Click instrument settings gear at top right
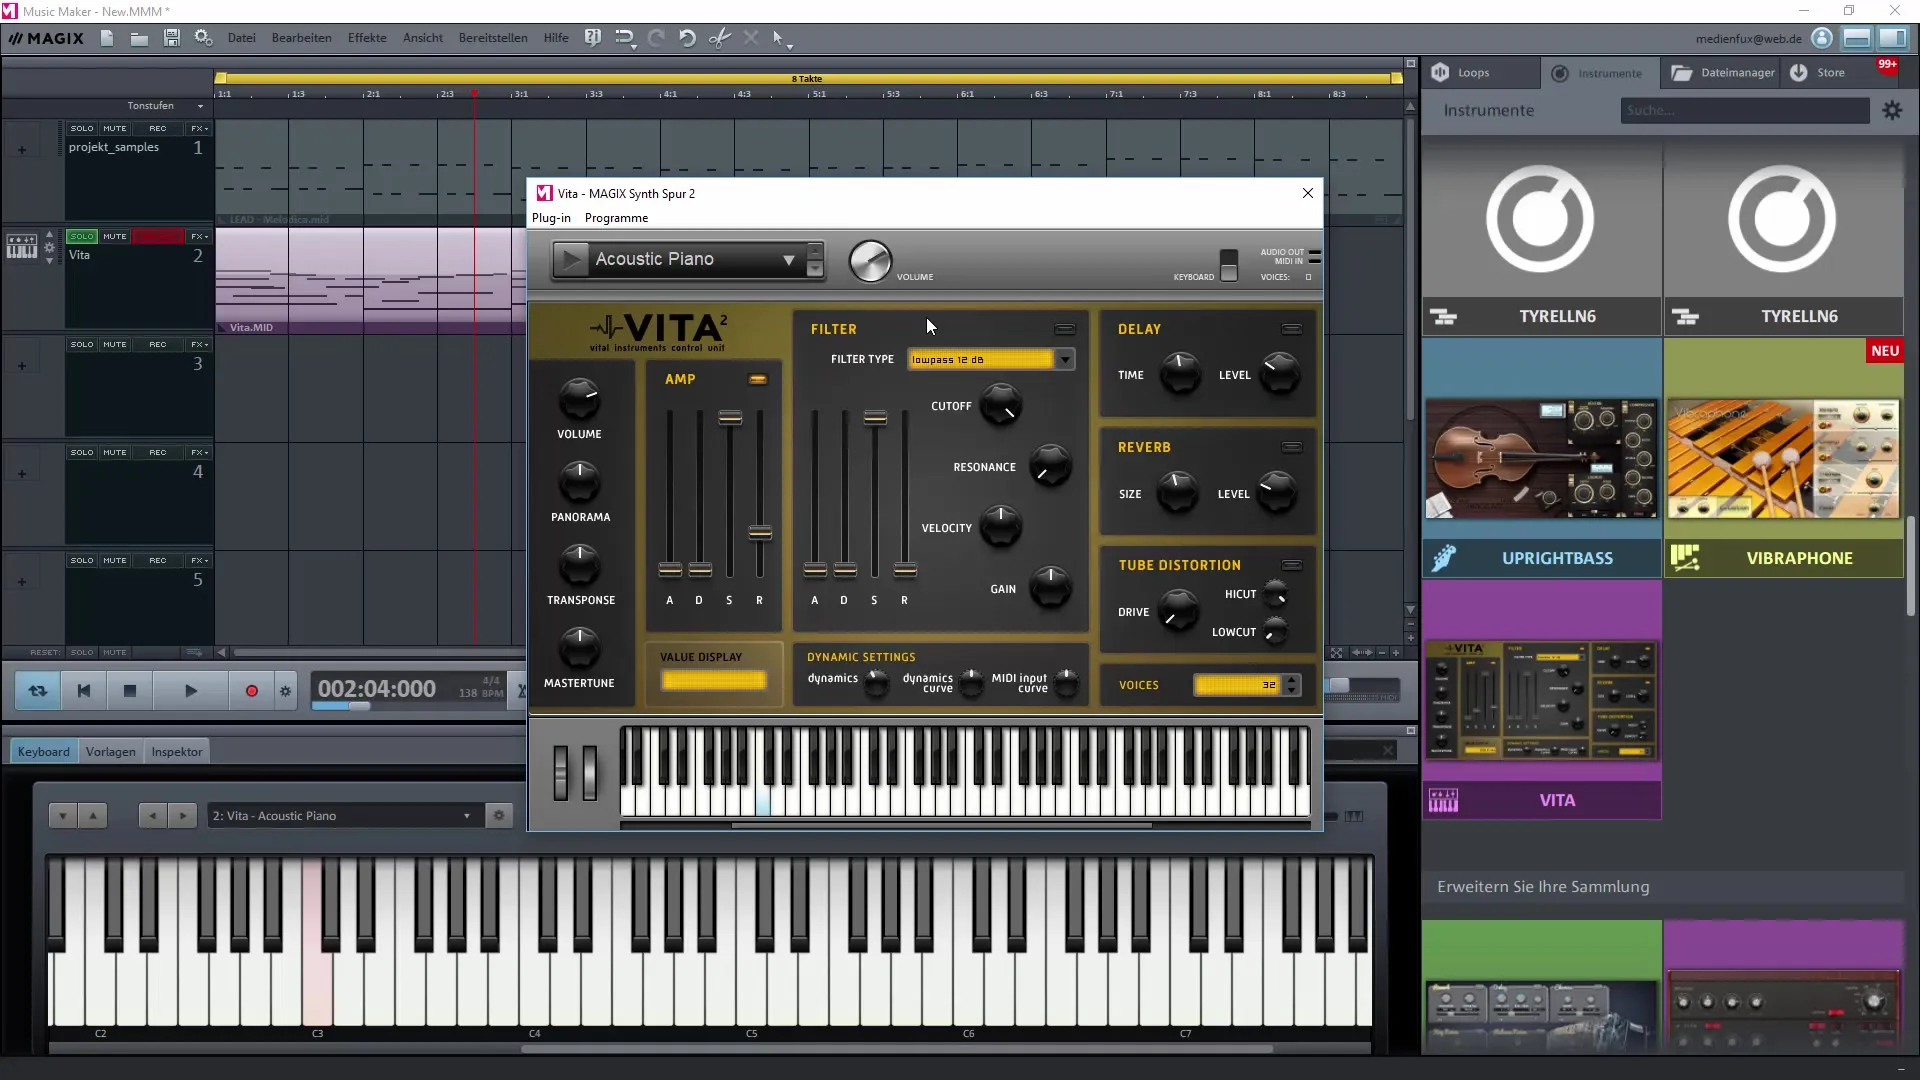The width and height of the screenshot is (1920, 1080). point(1892,111)
